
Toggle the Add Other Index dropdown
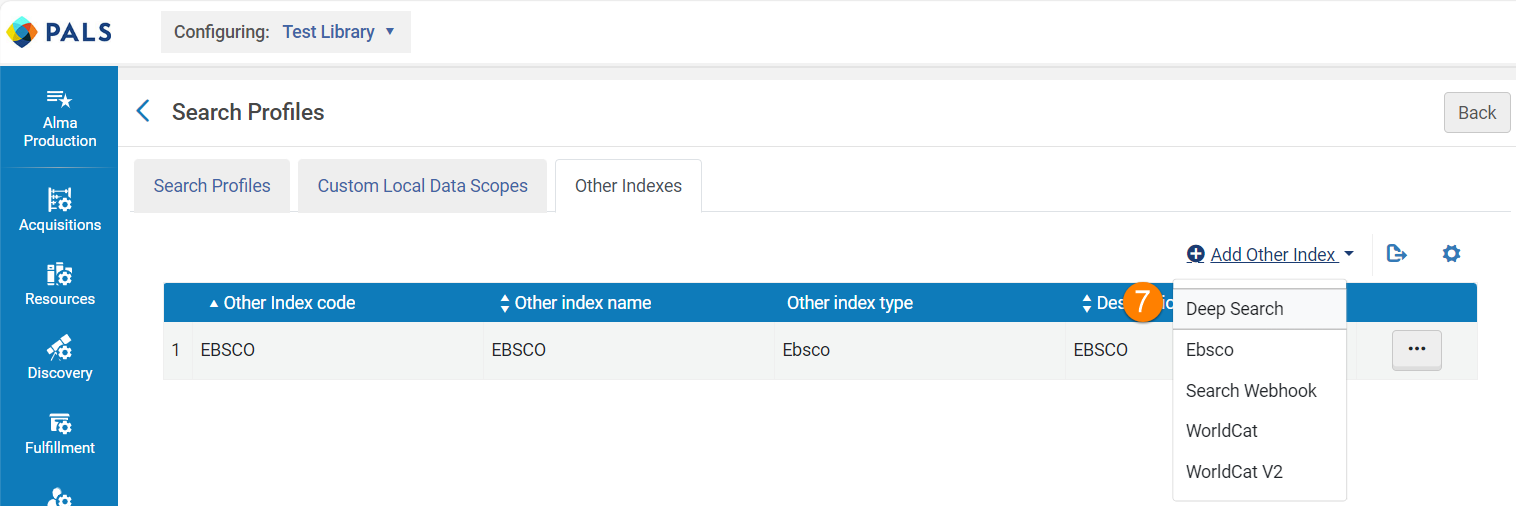click(x=1270, y=255)
